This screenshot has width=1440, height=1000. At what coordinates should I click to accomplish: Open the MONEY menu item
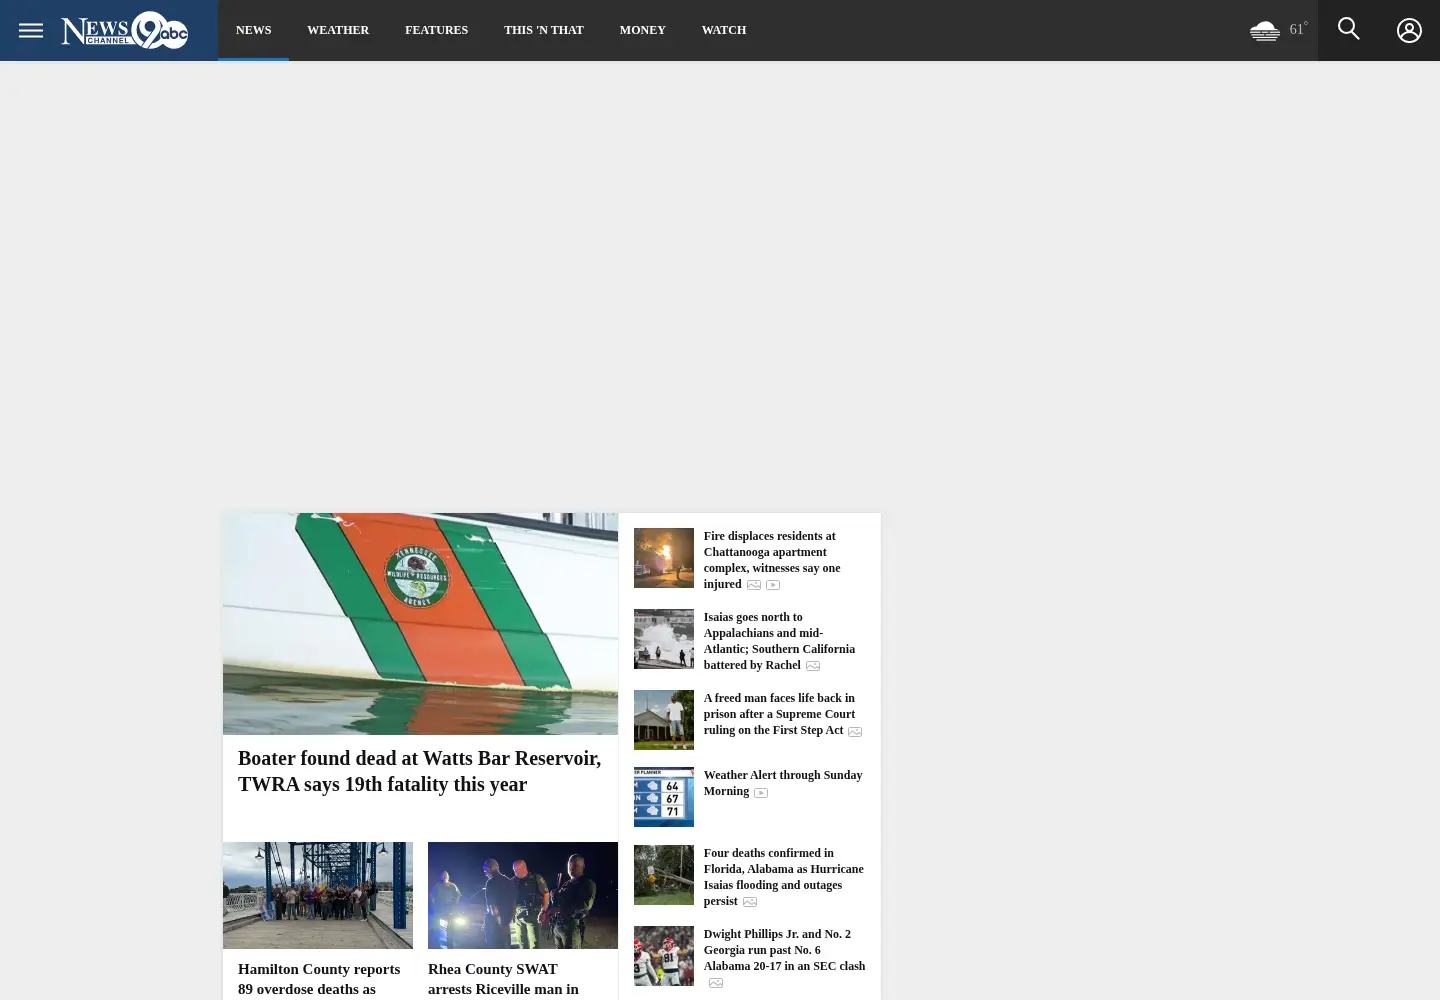point(642,30)
